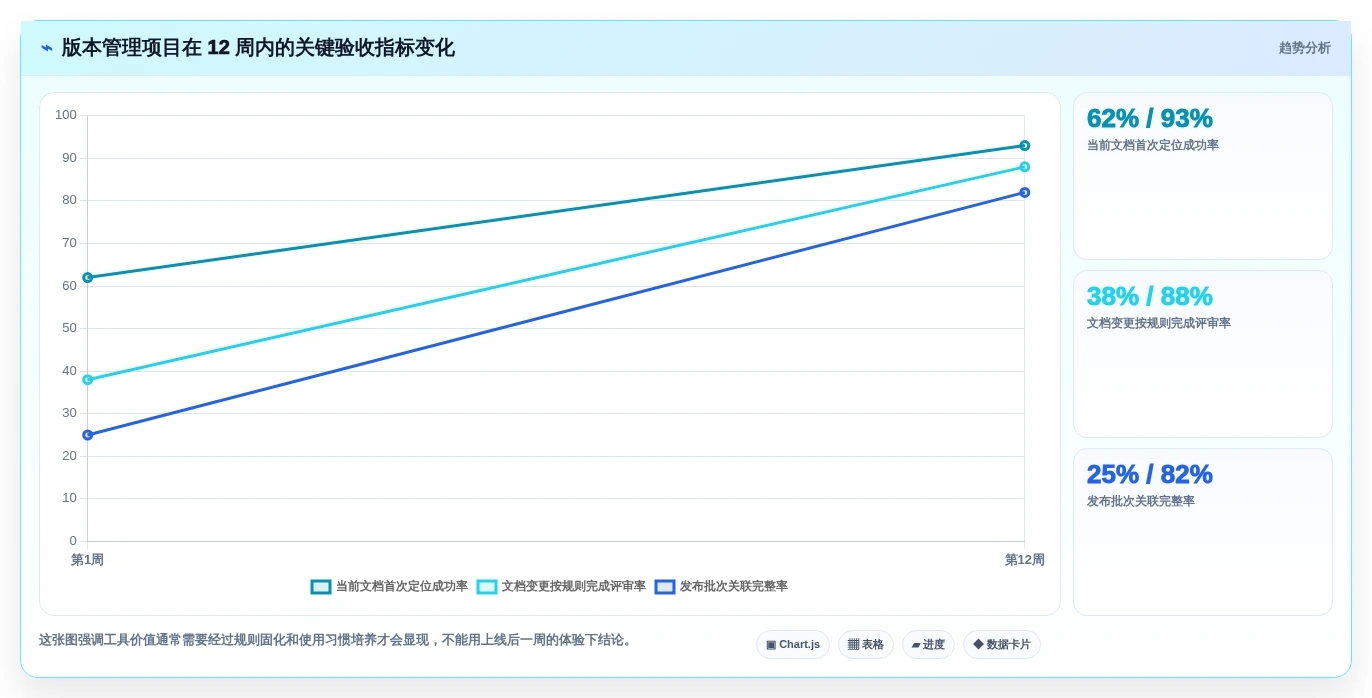Click the 第12周 data point at 88

tap(1024, 167)
